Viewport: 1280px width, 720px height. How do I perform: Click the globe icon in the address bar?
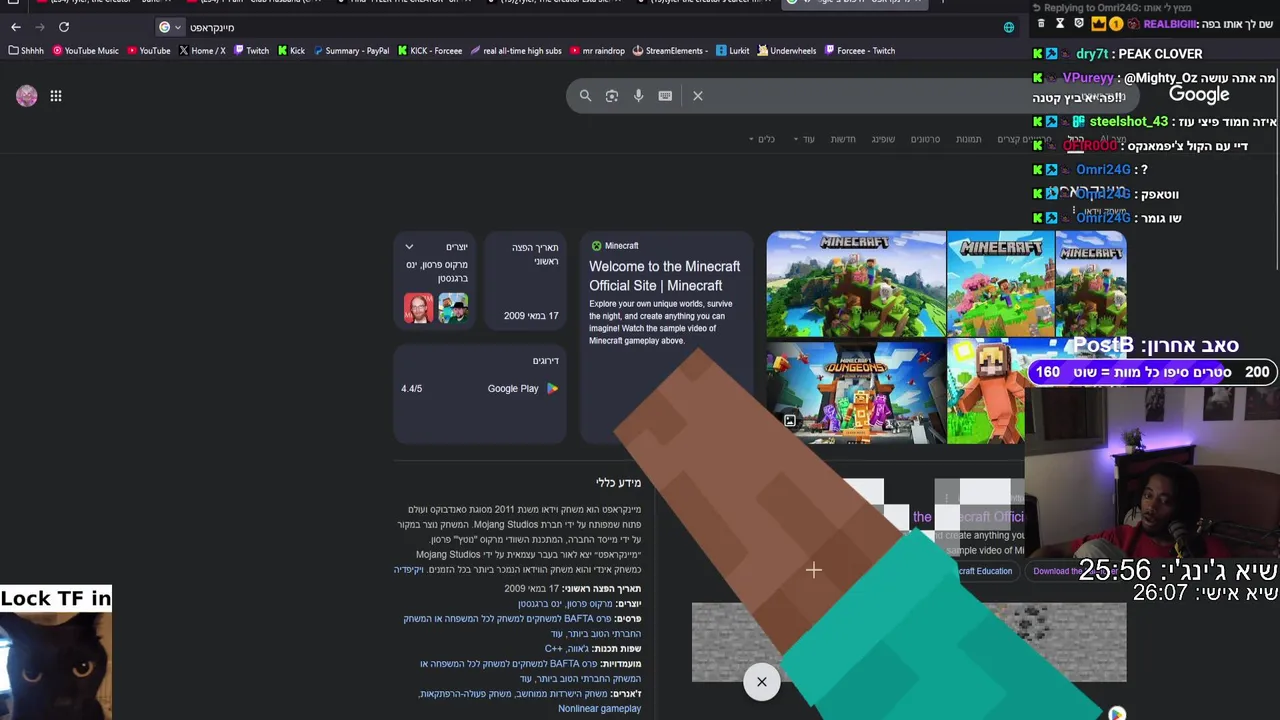point(1009,27)
